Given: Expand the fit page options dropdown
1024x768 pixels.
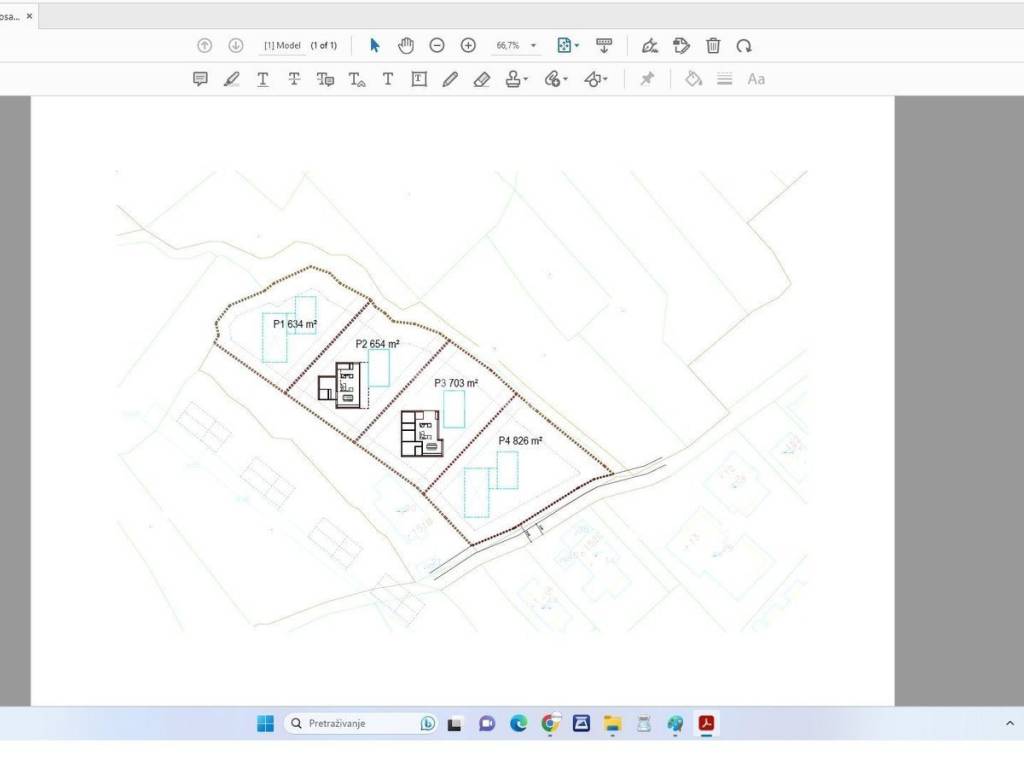Looking at the screenshot, I should 568,46.
